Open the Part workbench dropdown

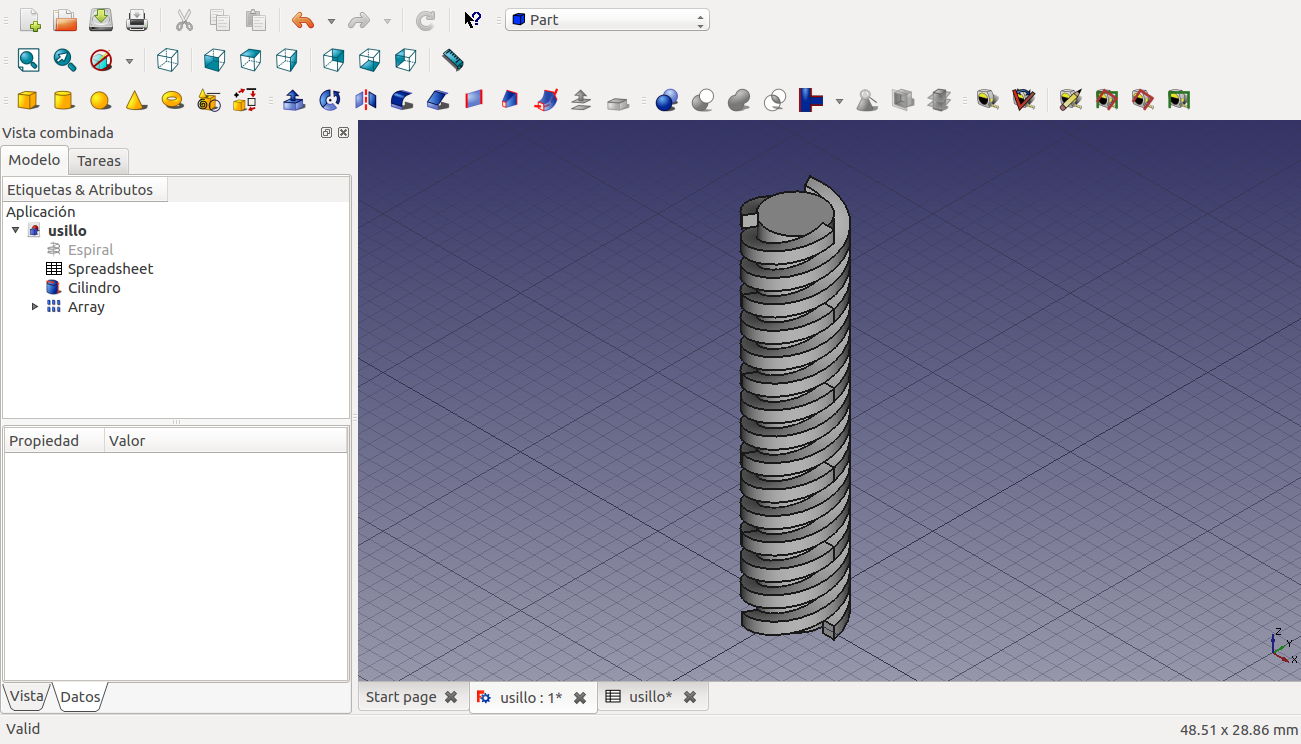coord(607,20)
